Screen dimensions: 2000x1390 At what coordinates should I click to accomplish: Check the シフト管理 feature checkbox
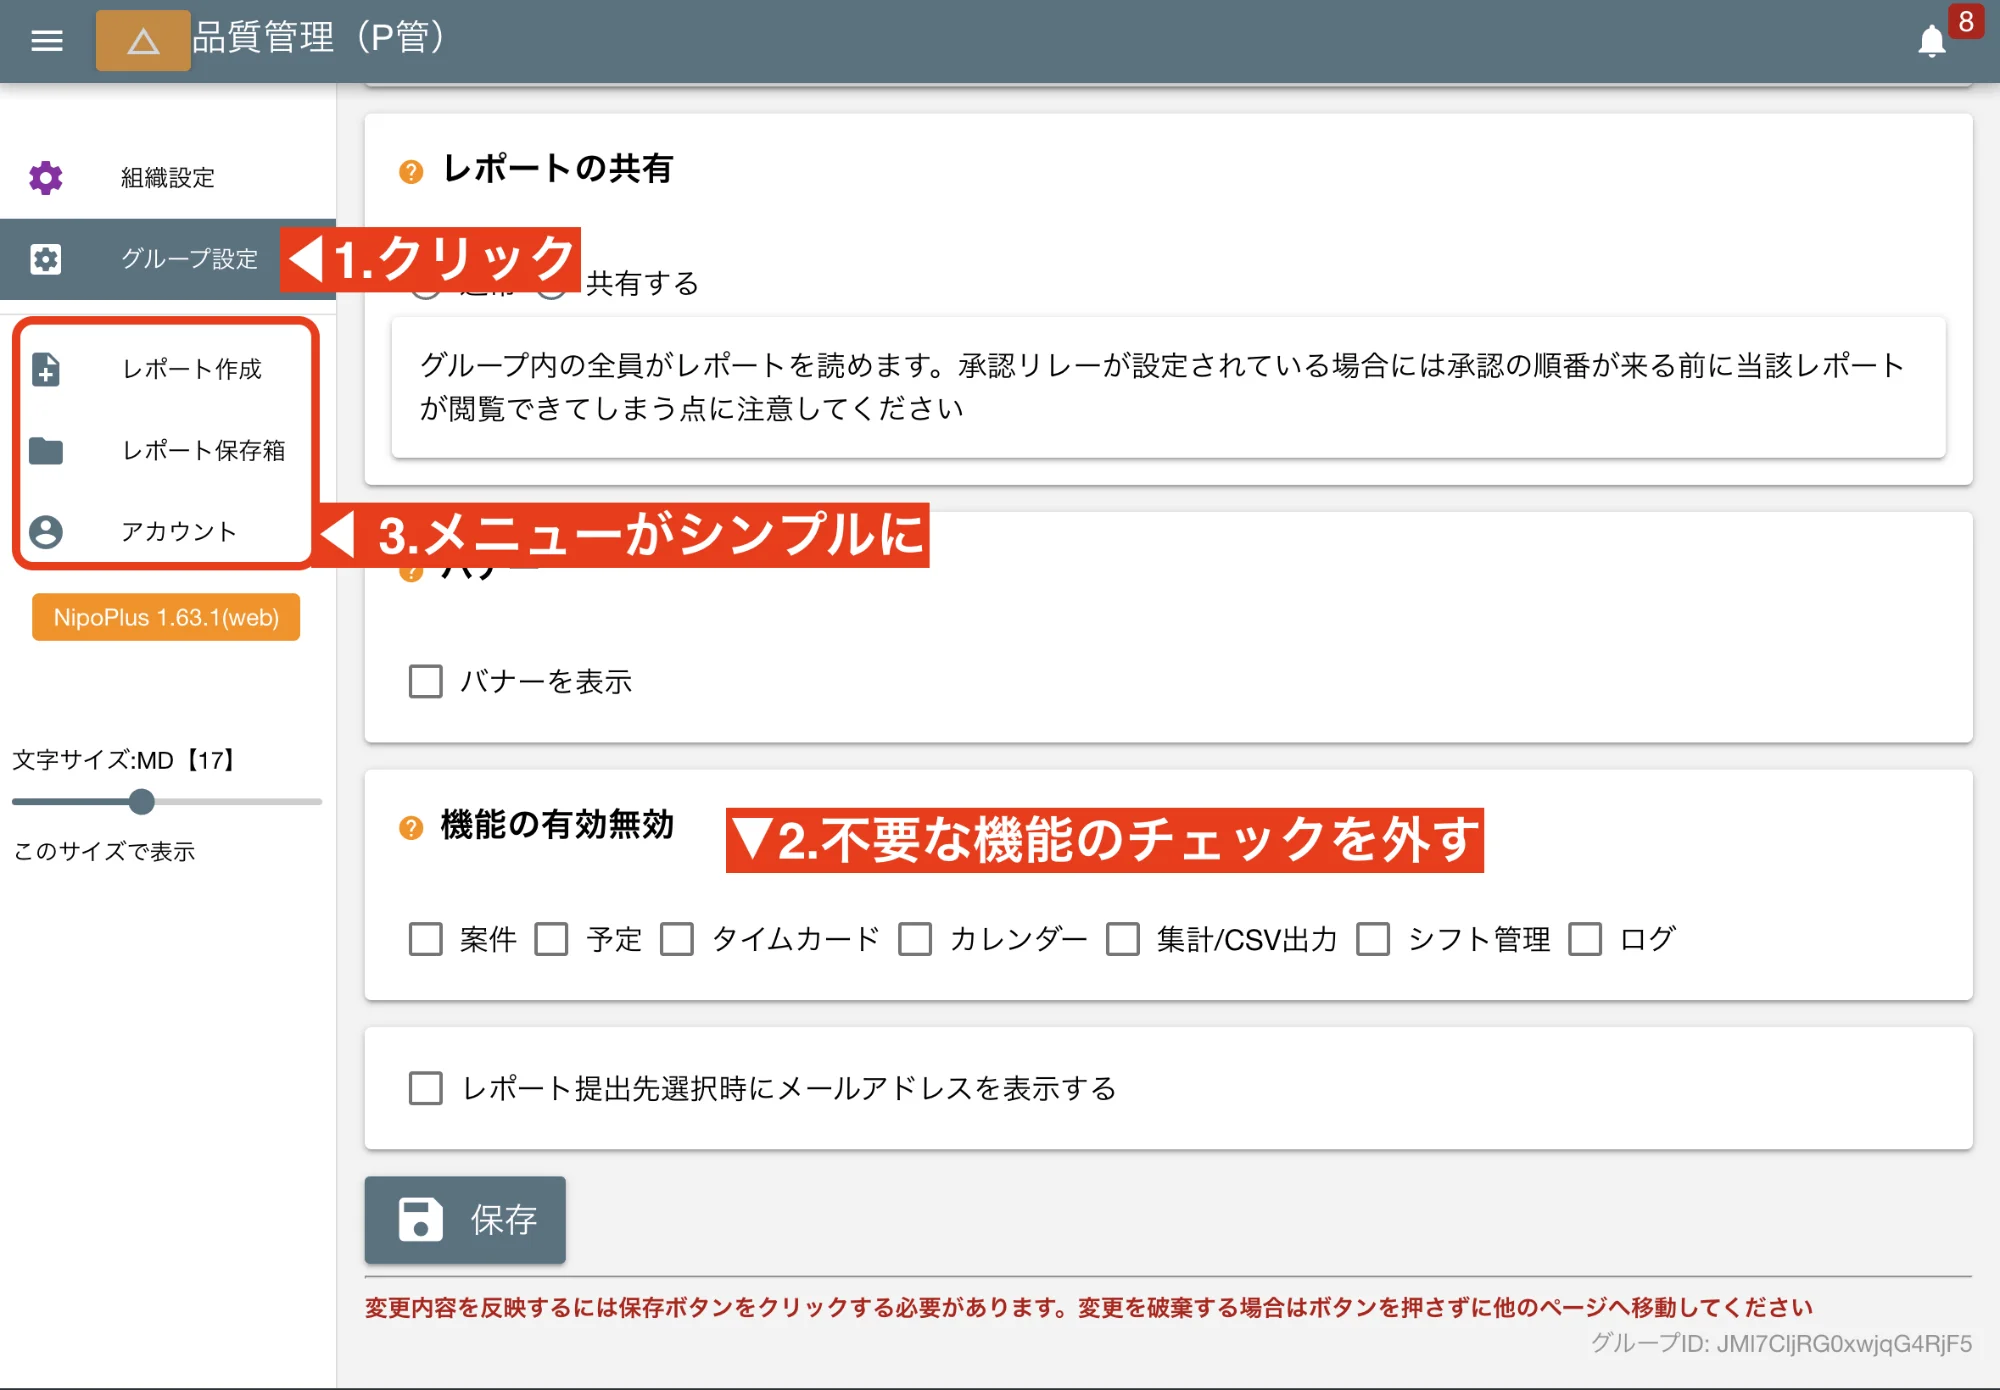tap(1373, 940)
